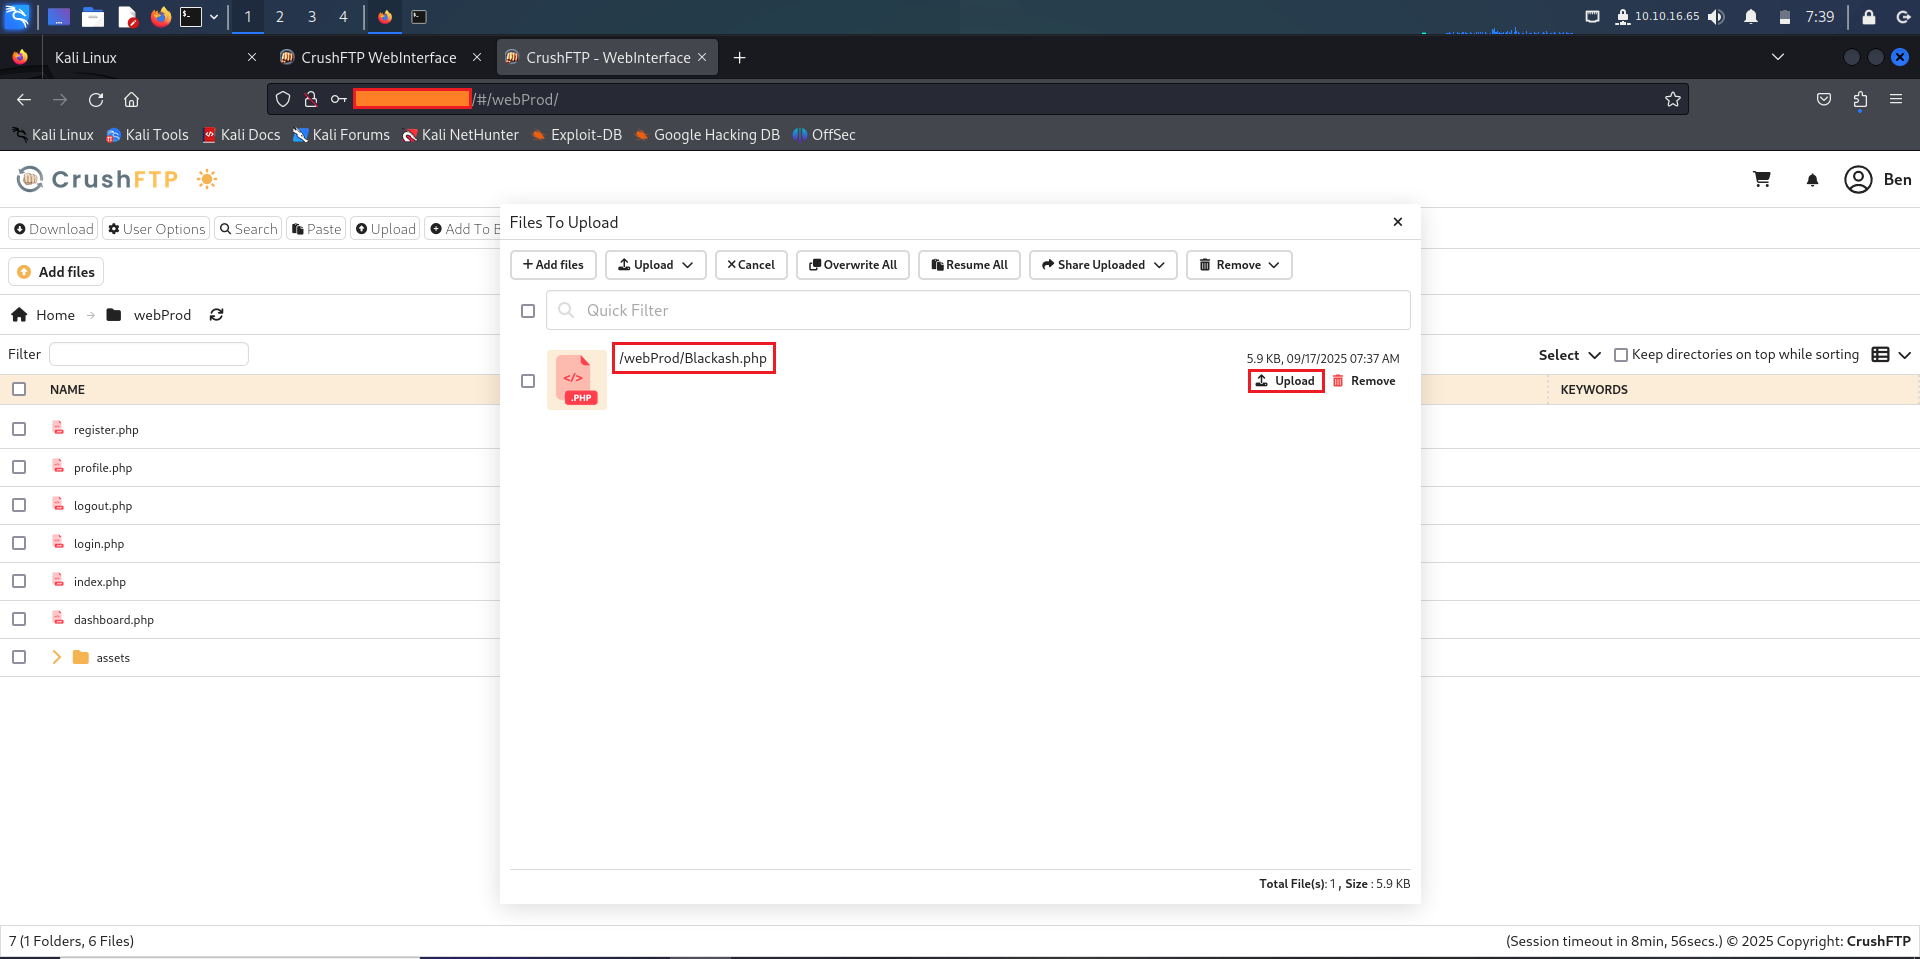Open Firefox extensions puzzle icon
This screenshot has width=1920, height=959.
[1860, 99]
